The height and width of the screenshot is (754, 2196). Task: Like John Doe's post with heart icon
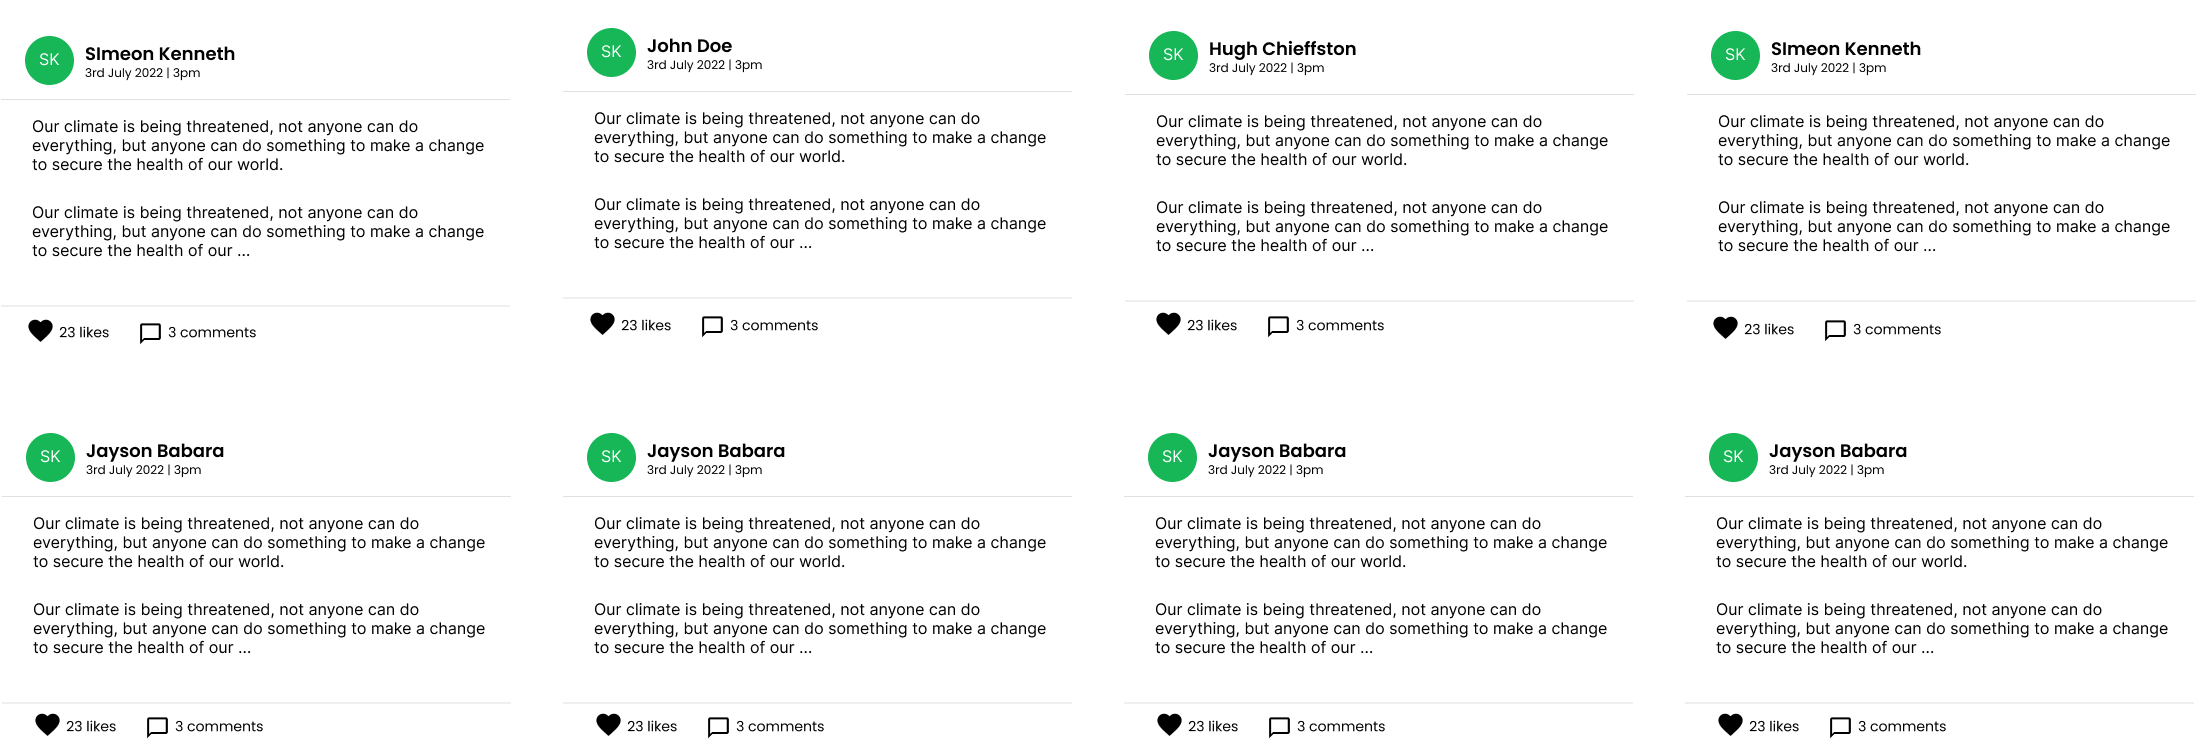coord(602,324)
